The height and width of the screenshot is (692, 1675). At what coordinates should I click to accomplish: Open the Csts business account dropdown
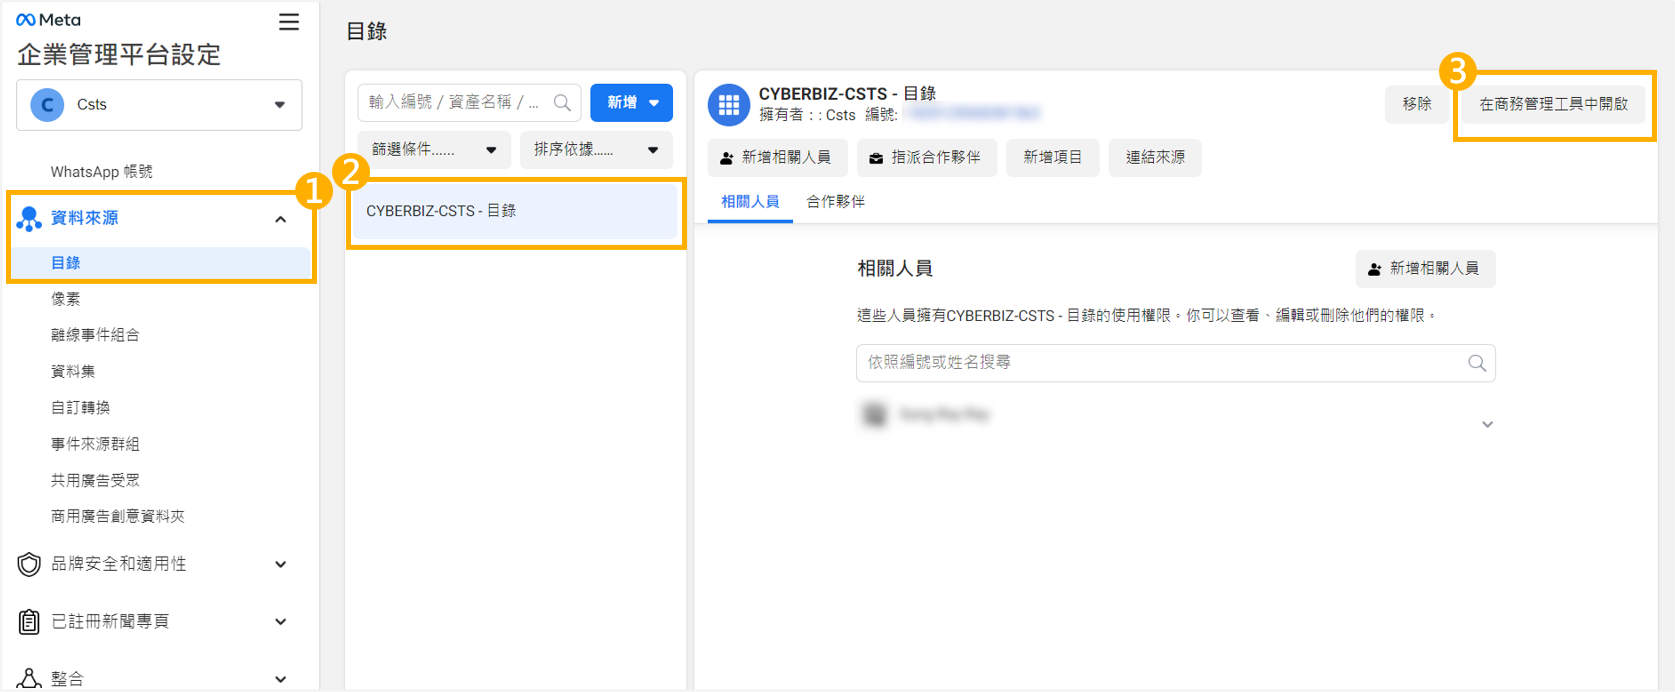click(159, 105)
